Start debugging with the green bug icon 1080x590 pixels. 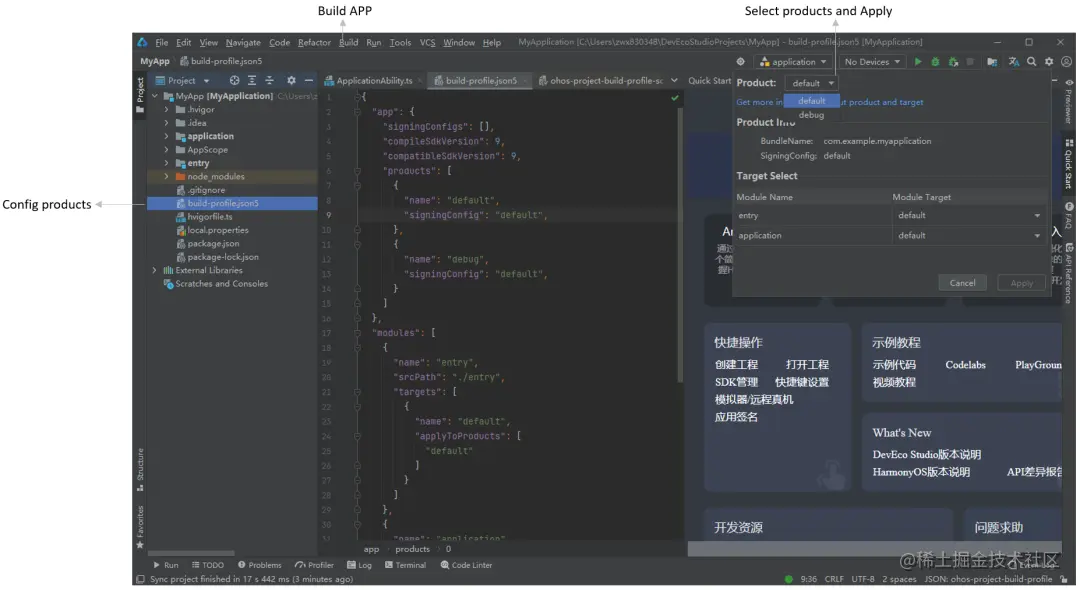click(935, 62)
